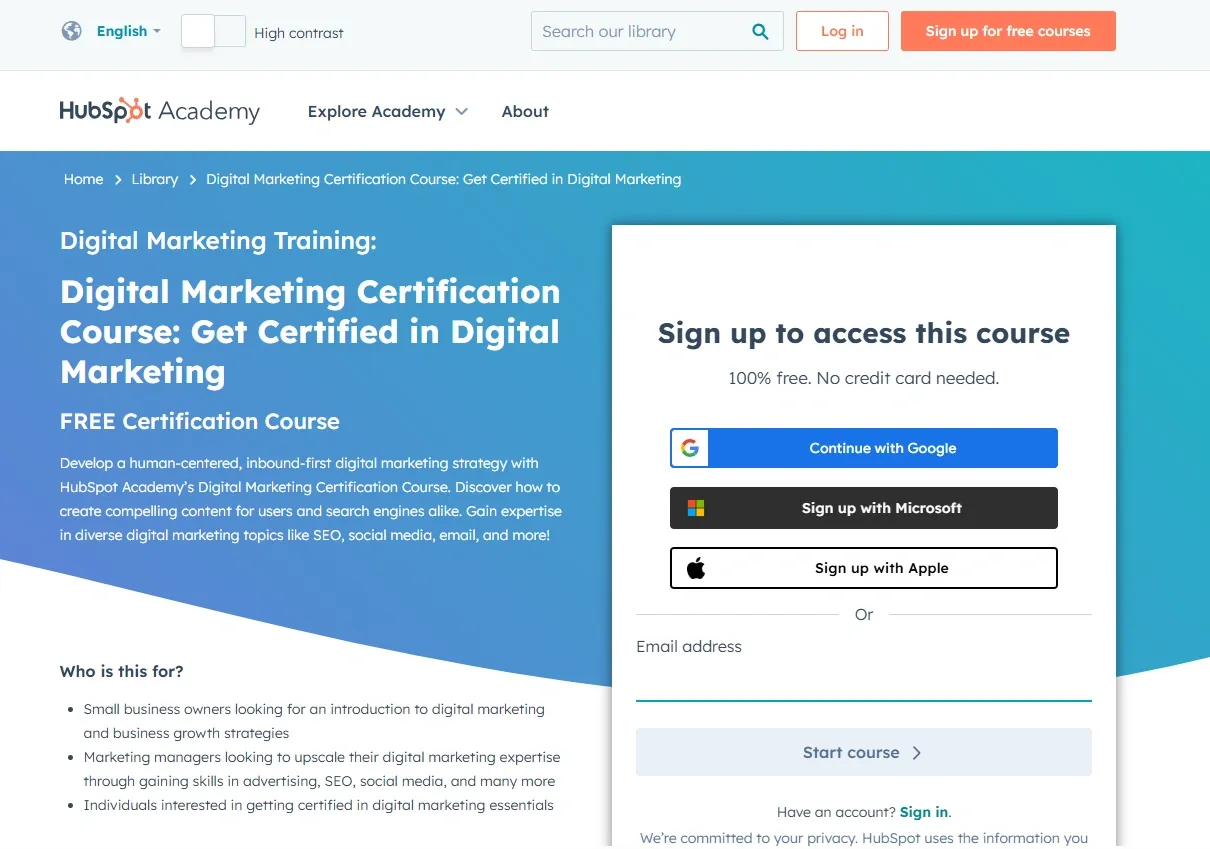
Task: Open the About page
Action: (x=525, y=111)
